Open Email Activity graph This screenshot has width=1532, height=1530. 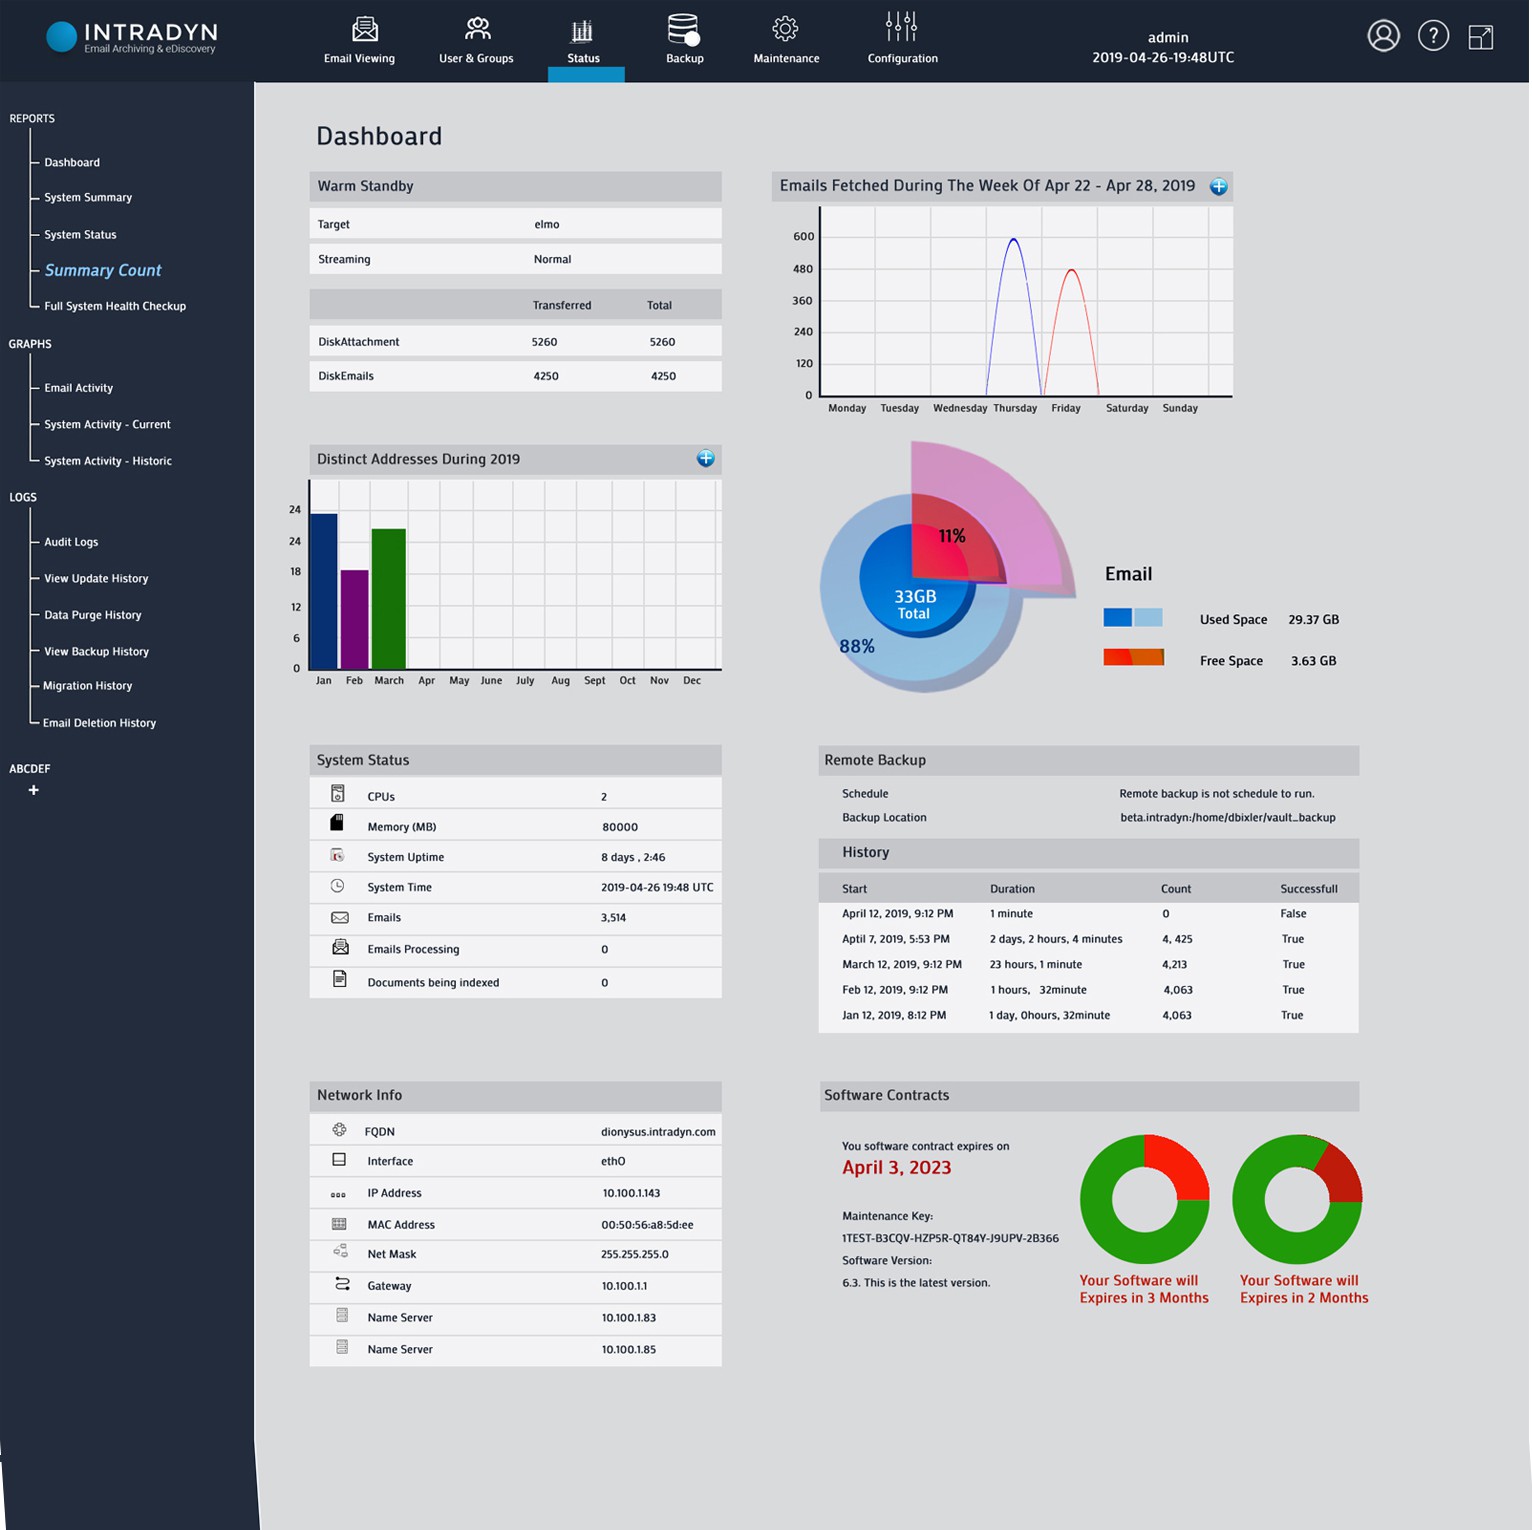(78, 388)
